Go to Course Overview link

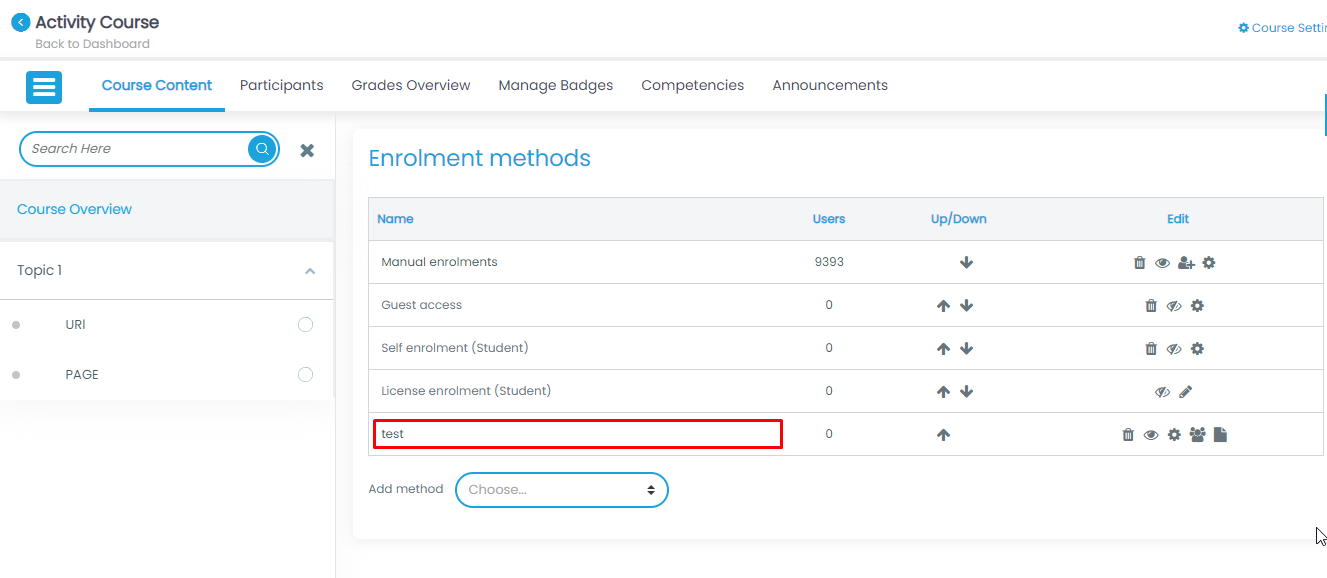(x=74, y=210)
